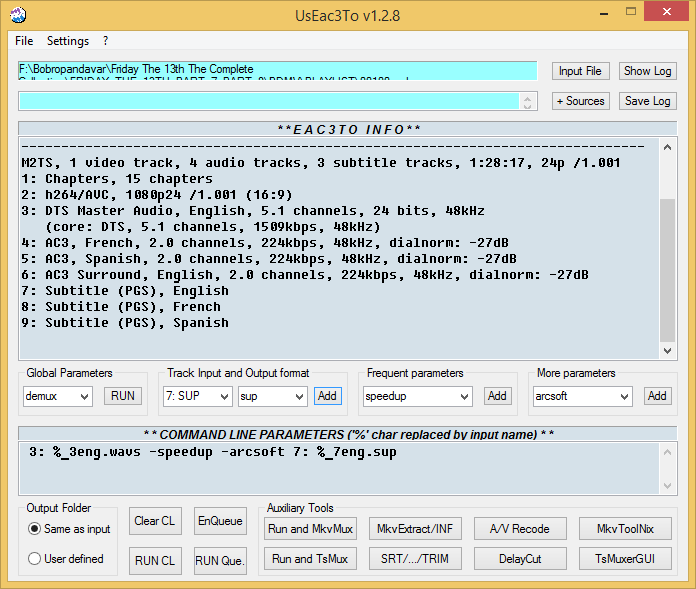Viewport: 696px width, 589px height.
Task: Open the Settings menu
Action: (68, 41)
